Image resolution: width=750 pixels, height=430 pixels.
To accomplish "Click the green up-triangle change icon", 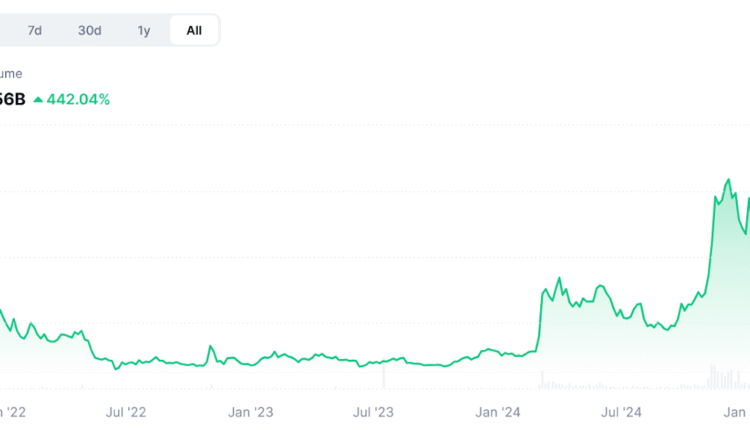I will click(38, 99).
